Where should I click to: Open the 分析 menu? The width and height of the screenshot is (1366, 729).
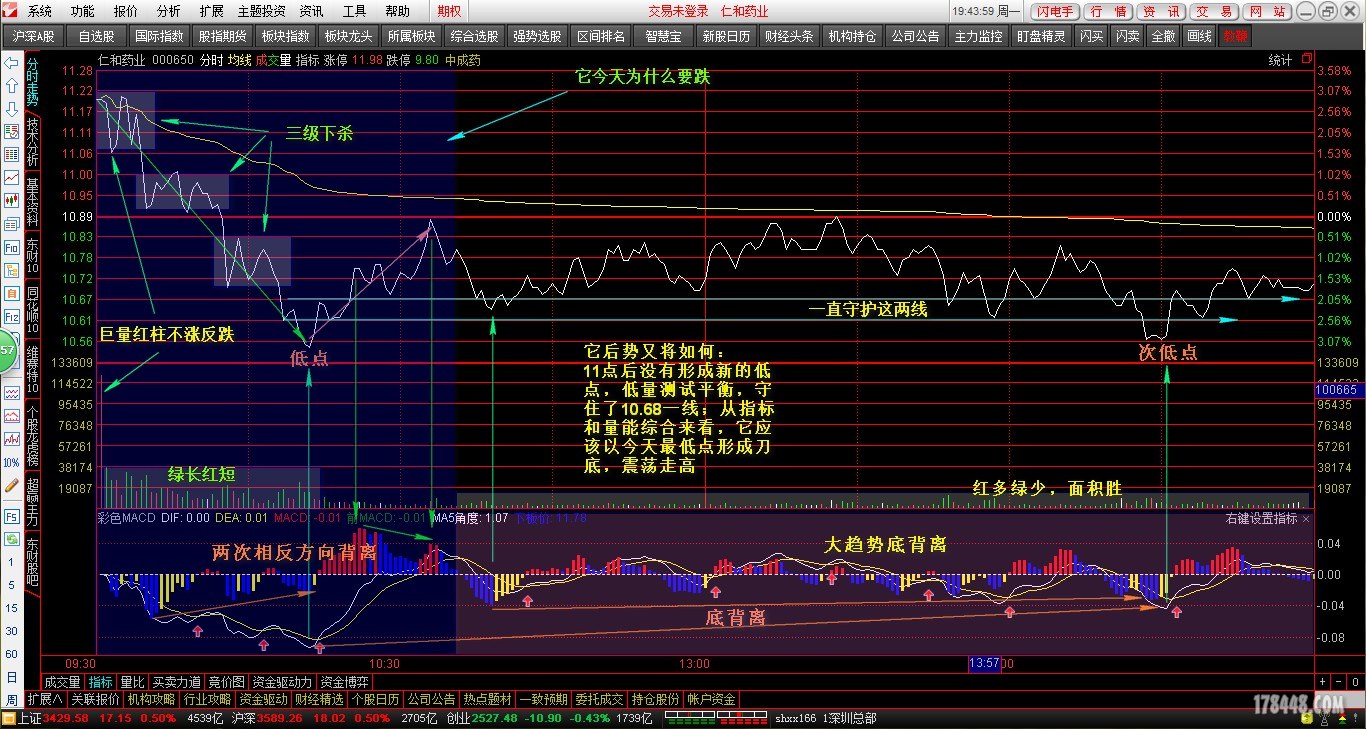coord(168,11)
